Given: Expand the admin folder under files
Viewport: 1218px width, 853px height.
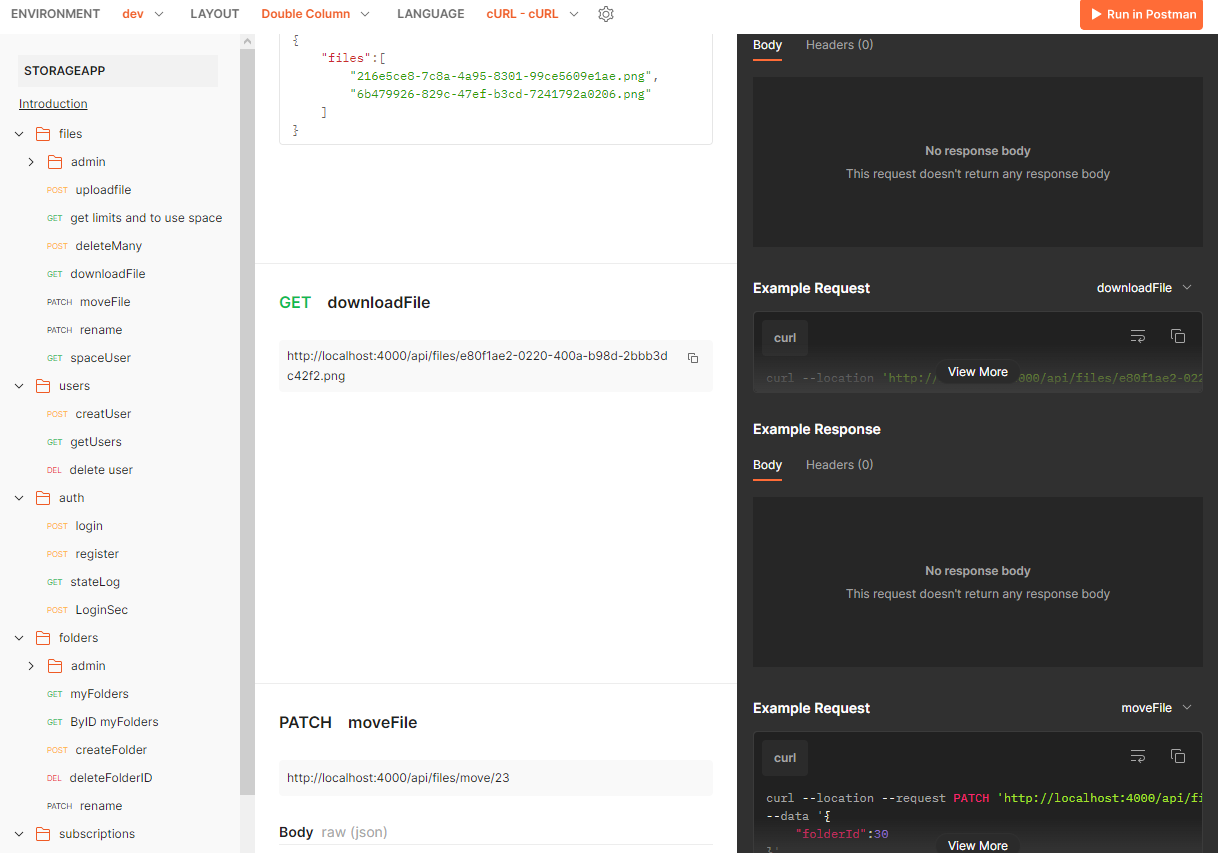Looking at the screenshot, I should [x=31, y=162].
